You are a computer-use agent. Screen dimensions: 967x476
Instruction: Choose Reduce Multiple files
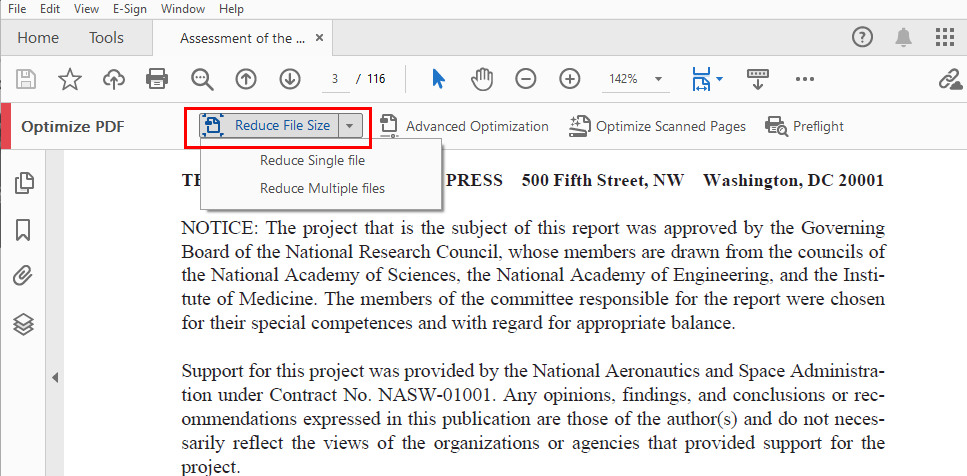pos(322,189)
